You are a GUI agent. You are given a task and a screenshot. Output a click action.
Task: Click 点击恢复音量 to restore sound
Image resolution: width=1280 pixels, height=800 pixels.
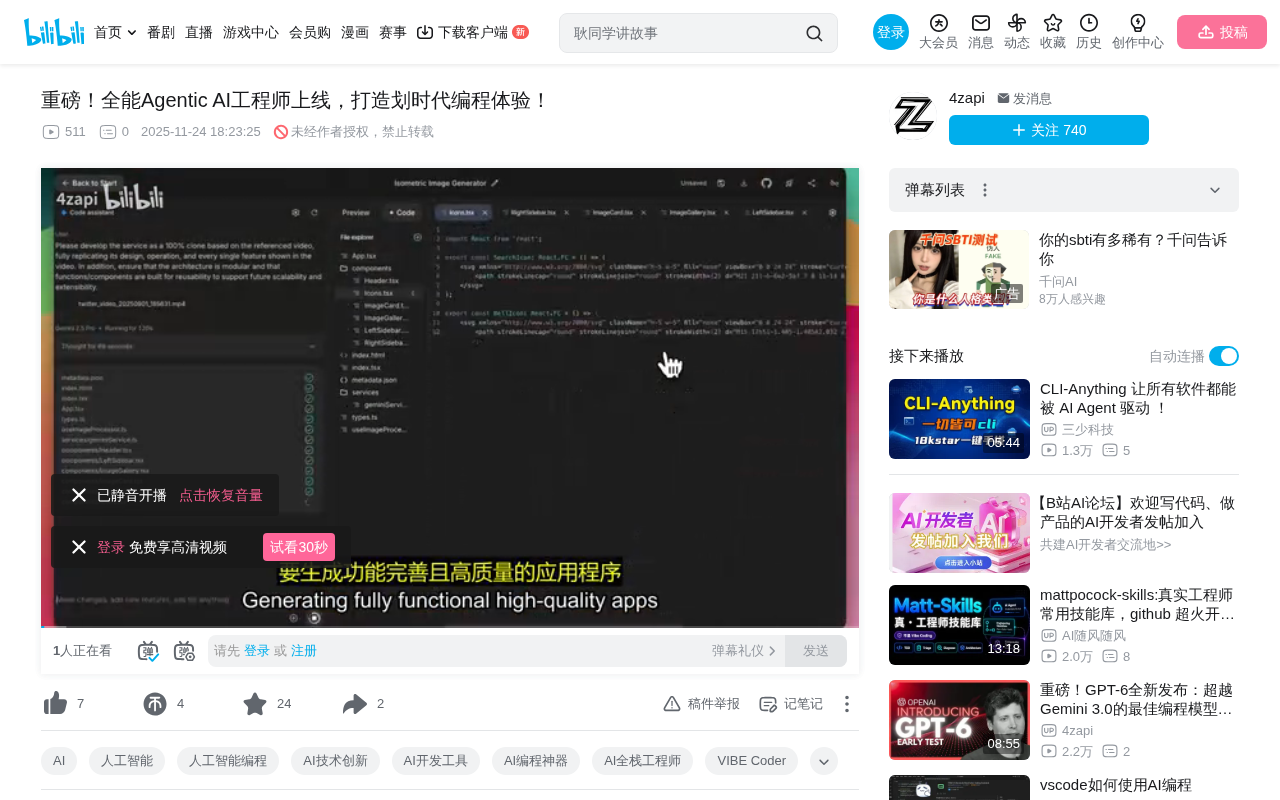[221, 495]
